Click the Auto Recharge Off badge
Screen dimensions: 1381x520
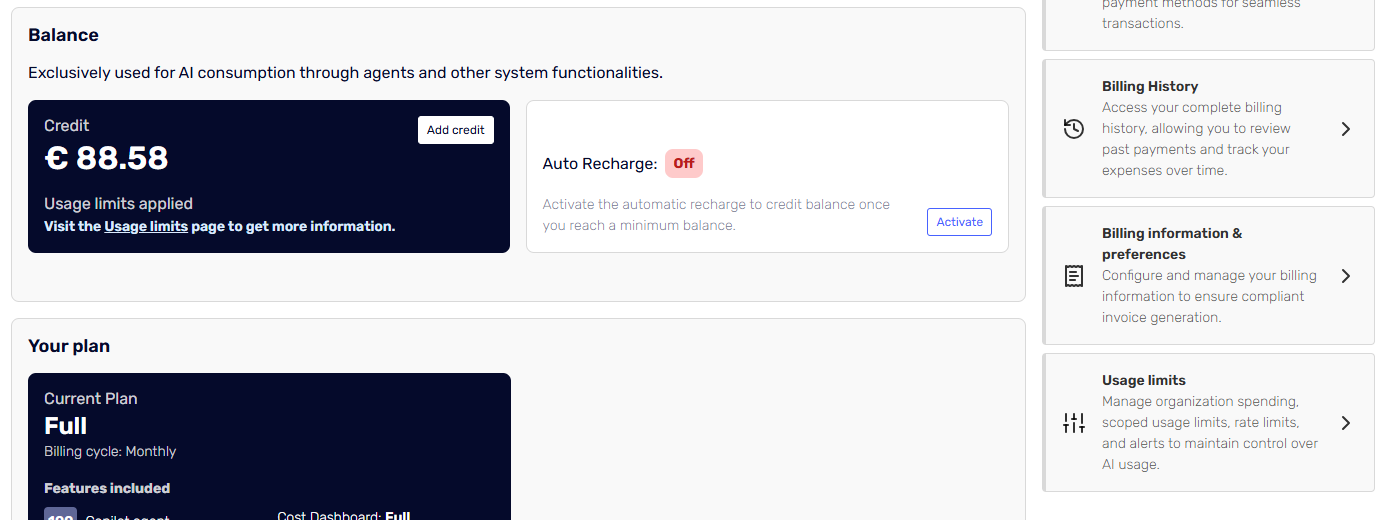coord(684,163)
